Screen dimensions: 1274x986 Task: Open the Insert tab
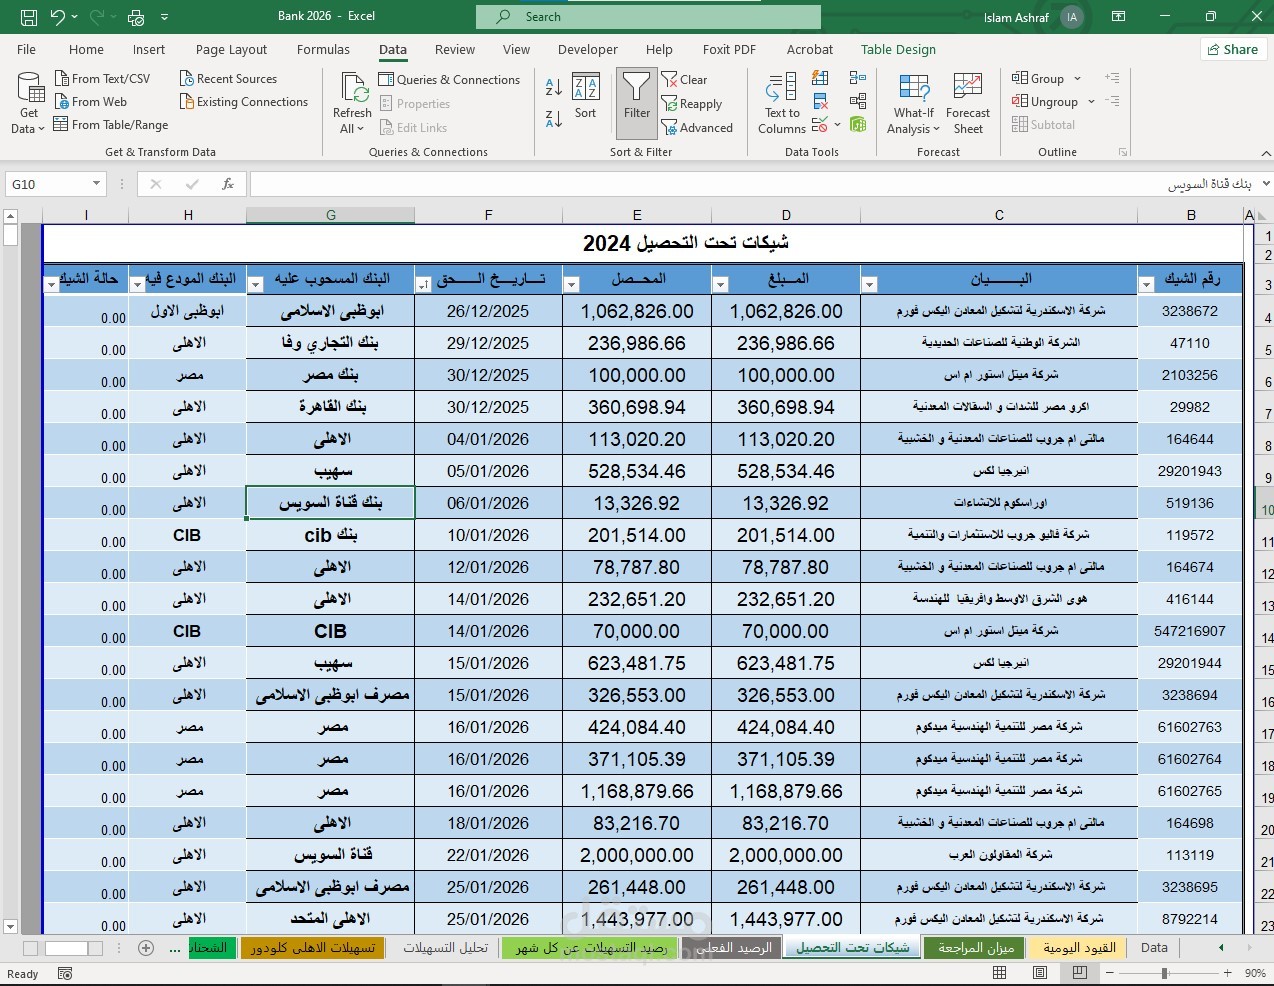pos(149,49)
